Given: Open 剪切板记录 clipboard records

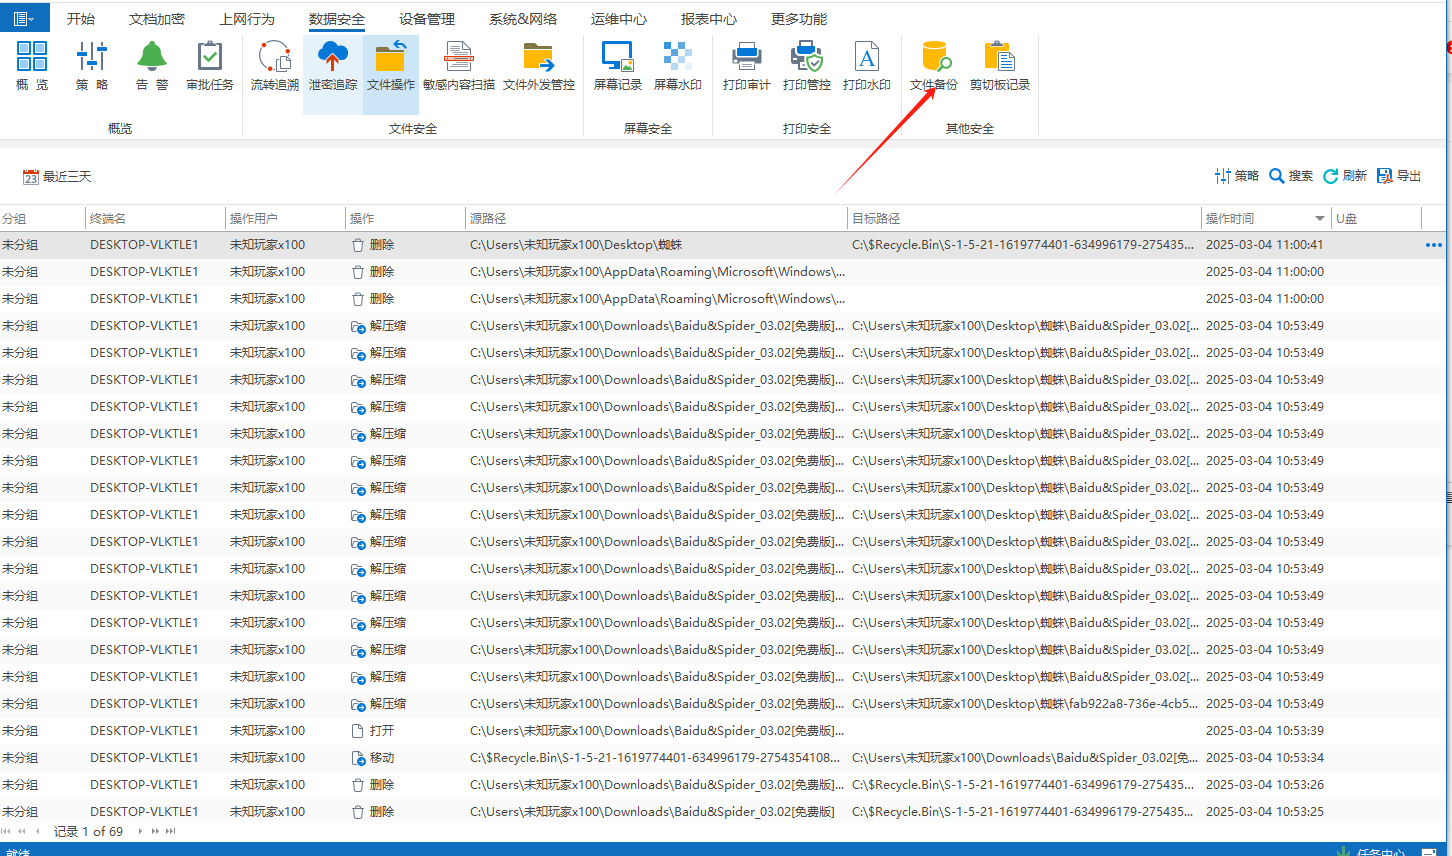Looking at the screenshot, I should 999,66.
